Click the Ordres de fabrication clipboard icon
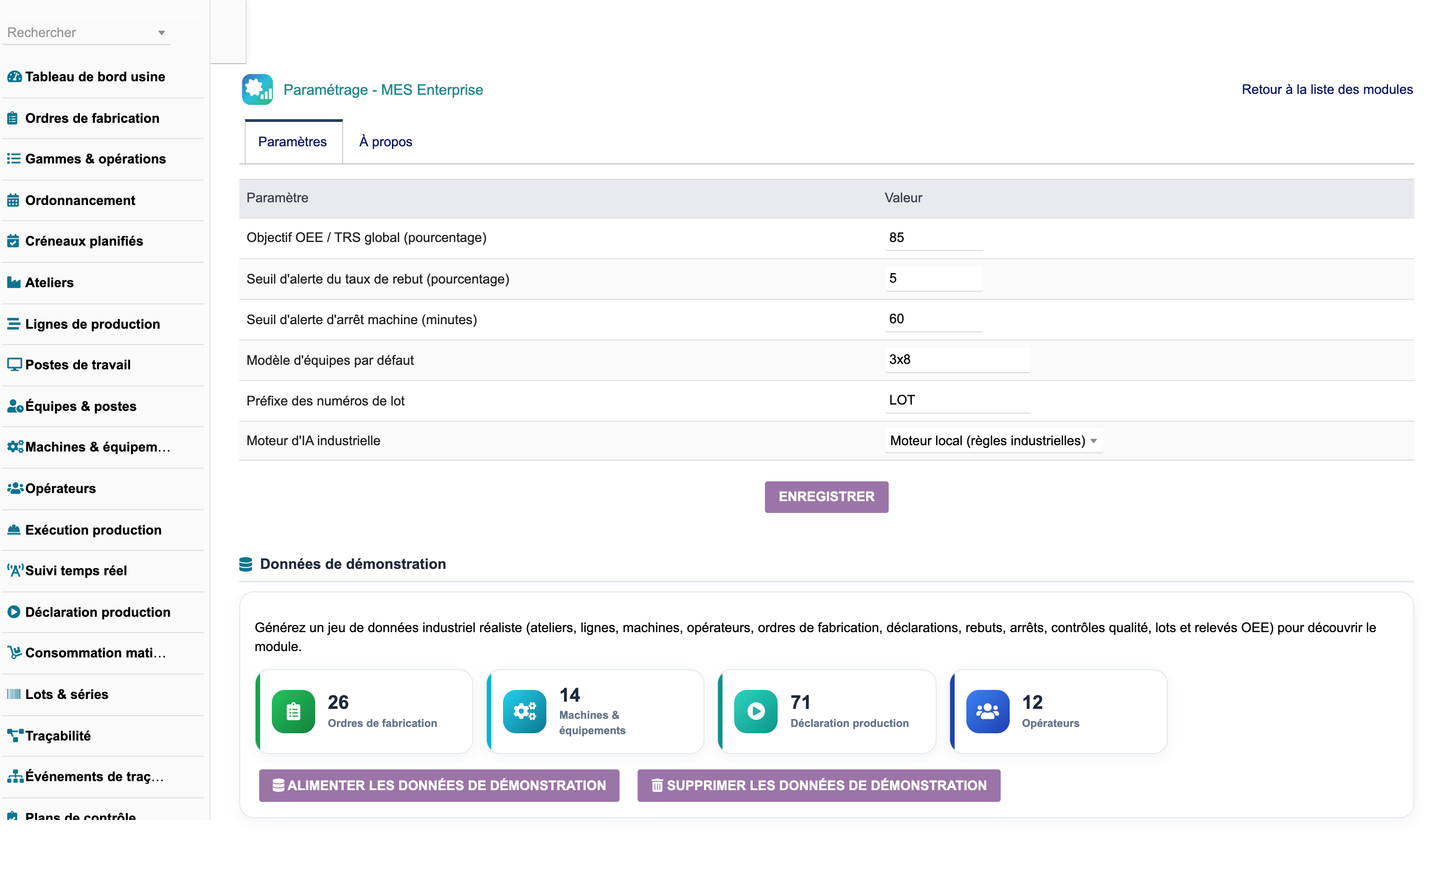The height and width of the screenshot is (894, 1445). point(13,118)
